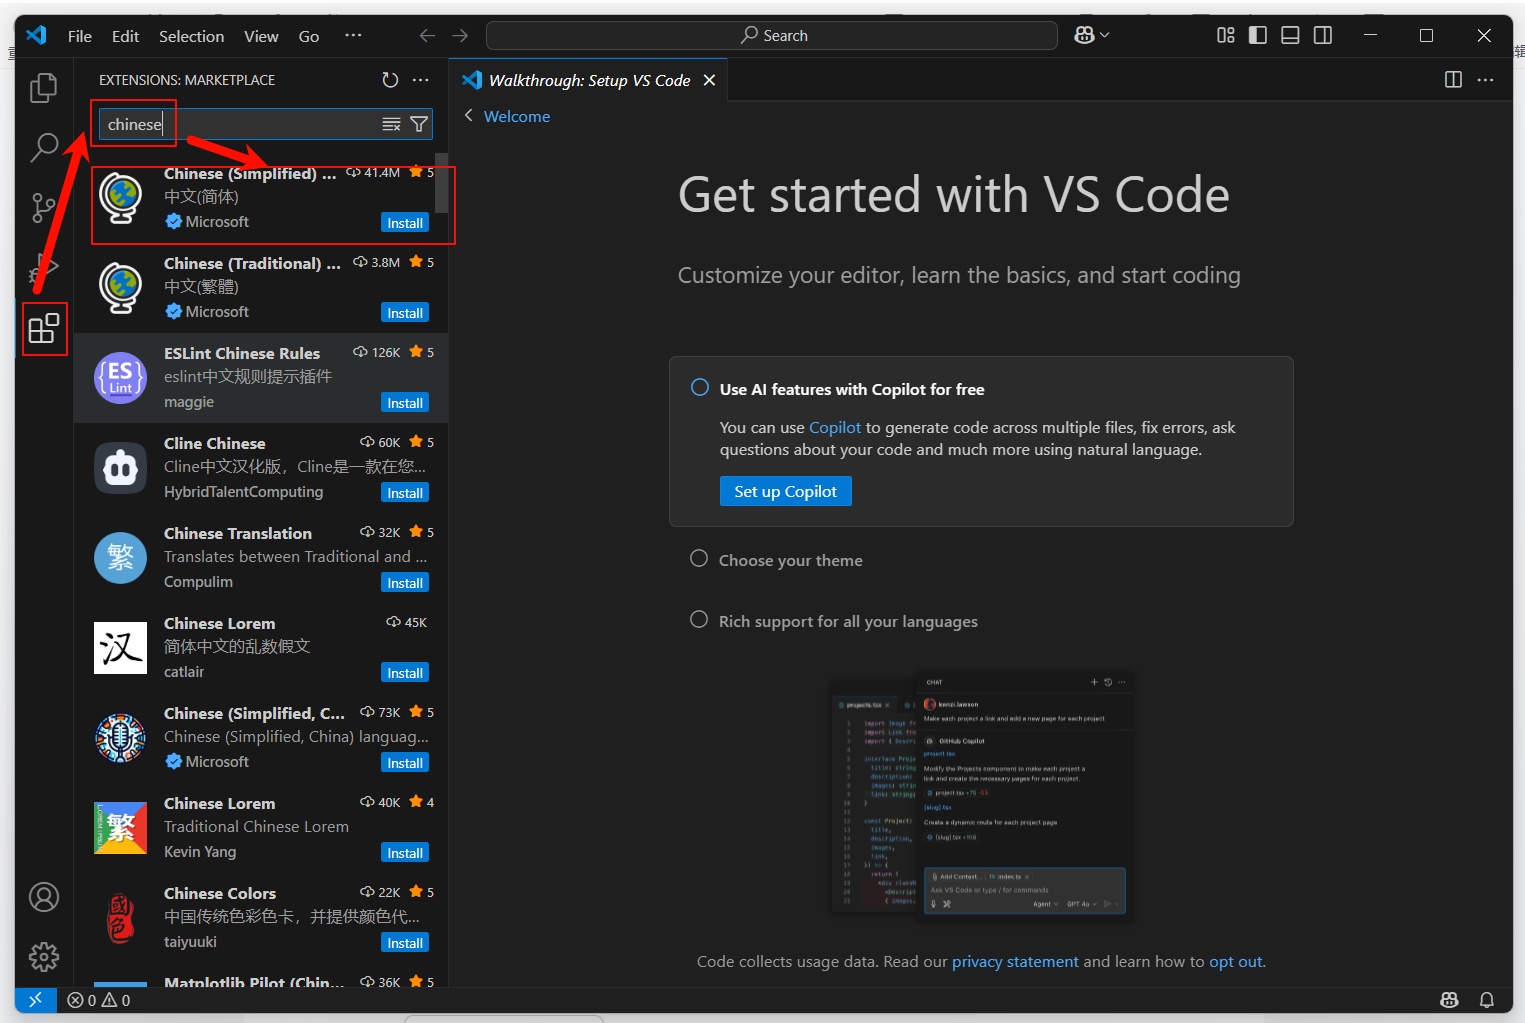Select the Choose your theme step
The width and height of the screenshot is (1525, 1023).
pyautogui.click(x=699, y=558)
